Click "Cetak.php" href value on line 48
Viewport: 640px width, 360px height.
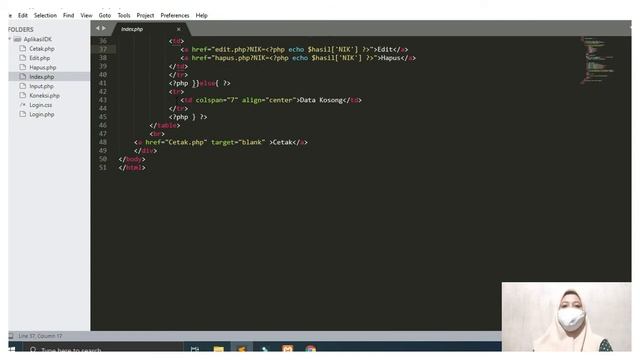click(186, 142)
